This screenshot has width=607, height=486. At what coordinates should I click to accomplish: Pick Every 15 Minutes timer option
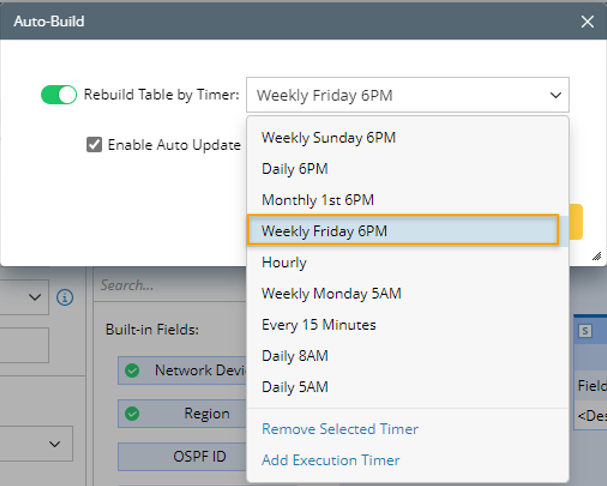point(318,324)
